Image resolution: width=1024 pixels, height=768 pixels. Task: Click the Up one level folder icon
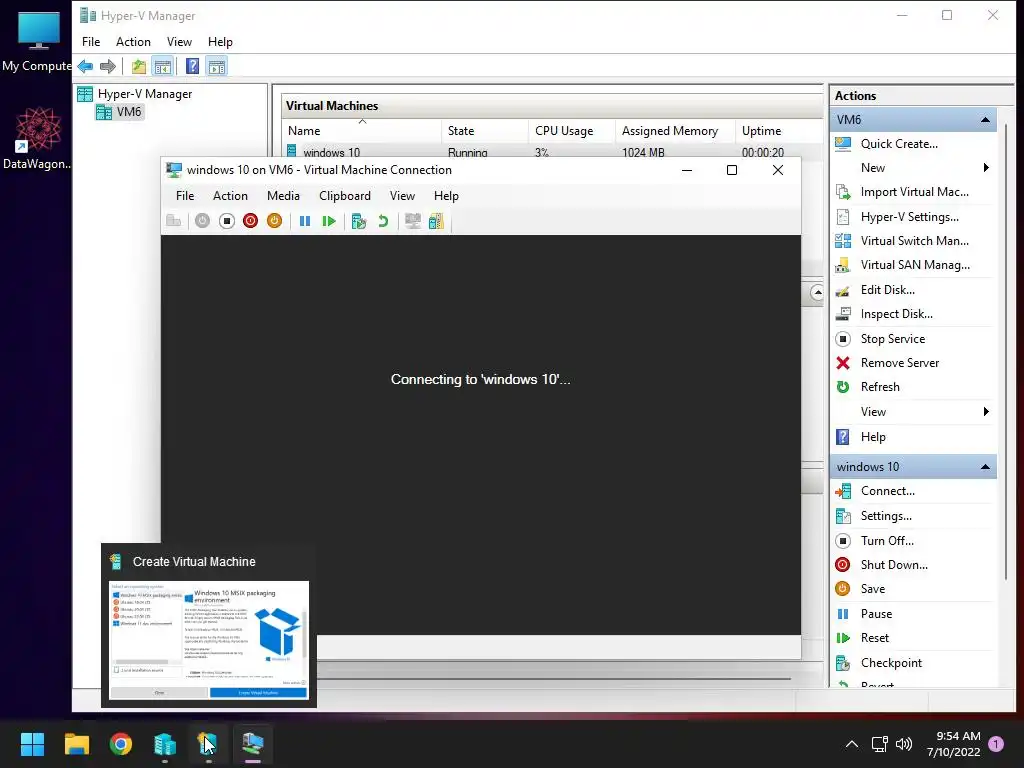click(138, 66)
